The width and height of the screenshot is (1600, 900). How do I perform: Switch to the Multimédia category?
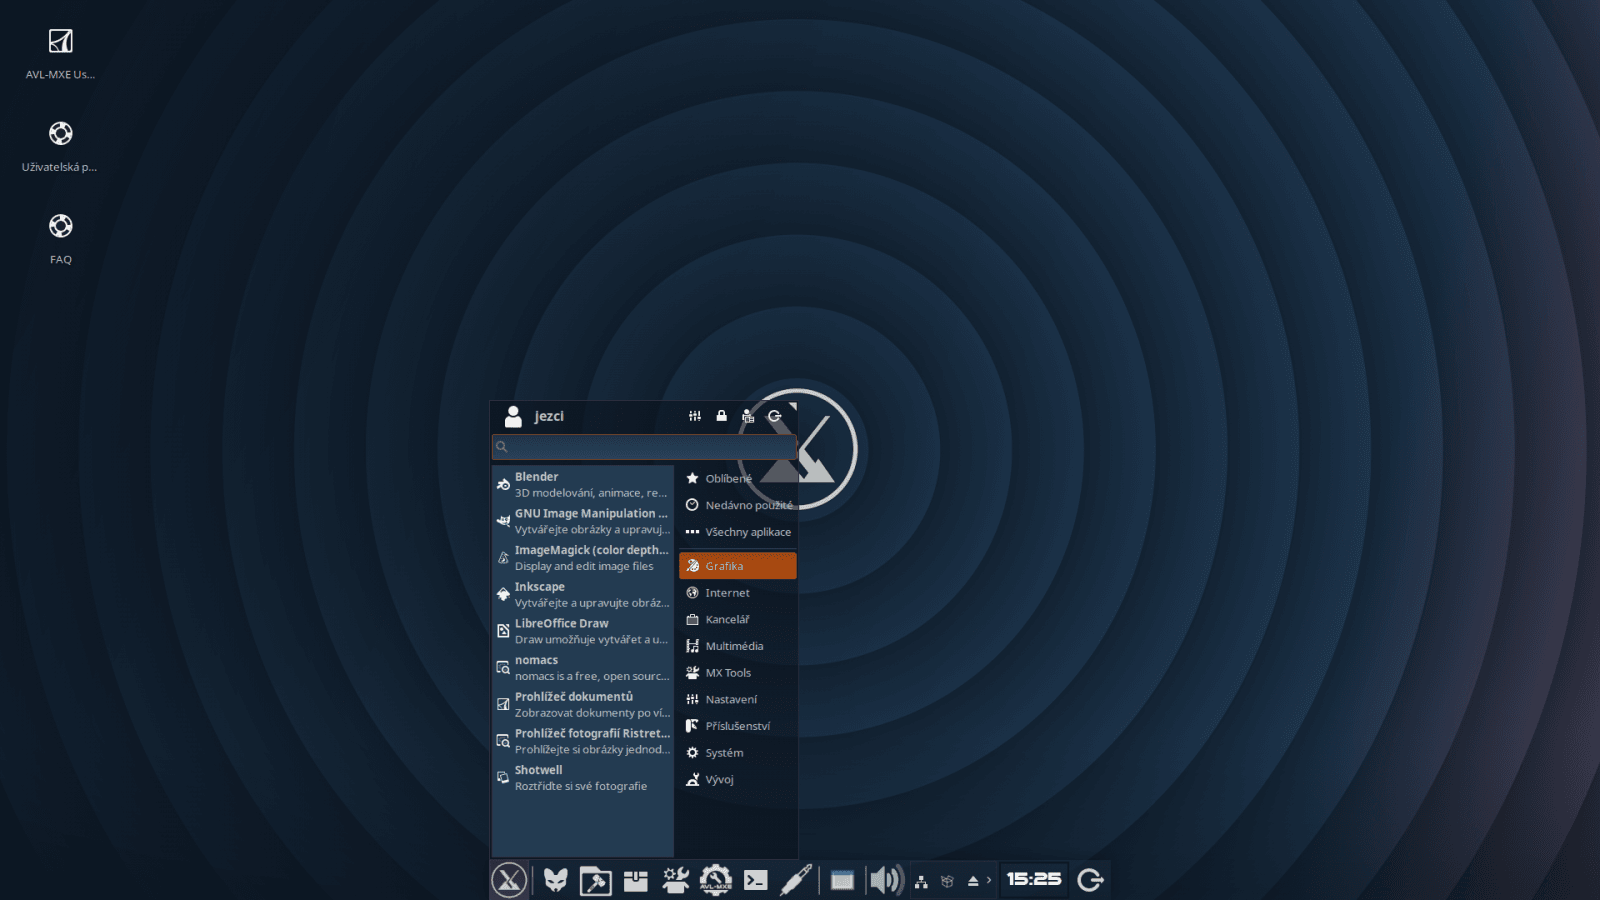(x=737, y=646)
